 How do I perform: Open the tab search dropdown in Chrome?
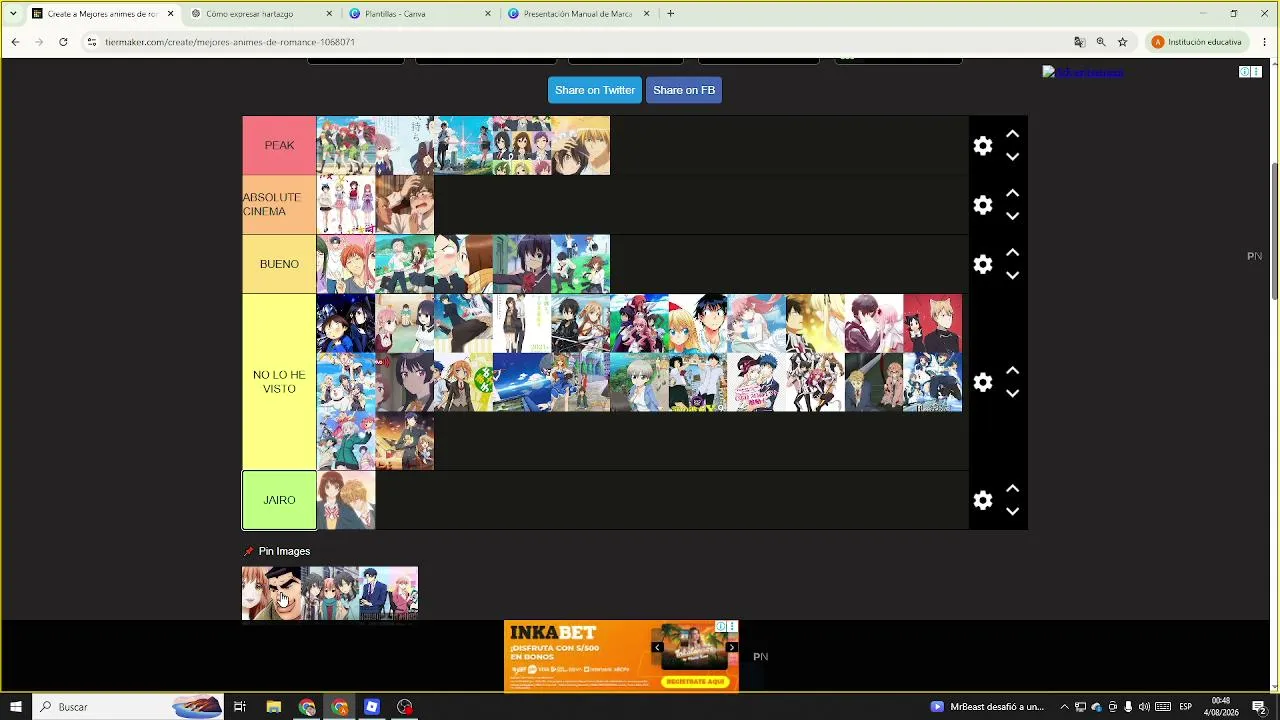tap(13, 14)
